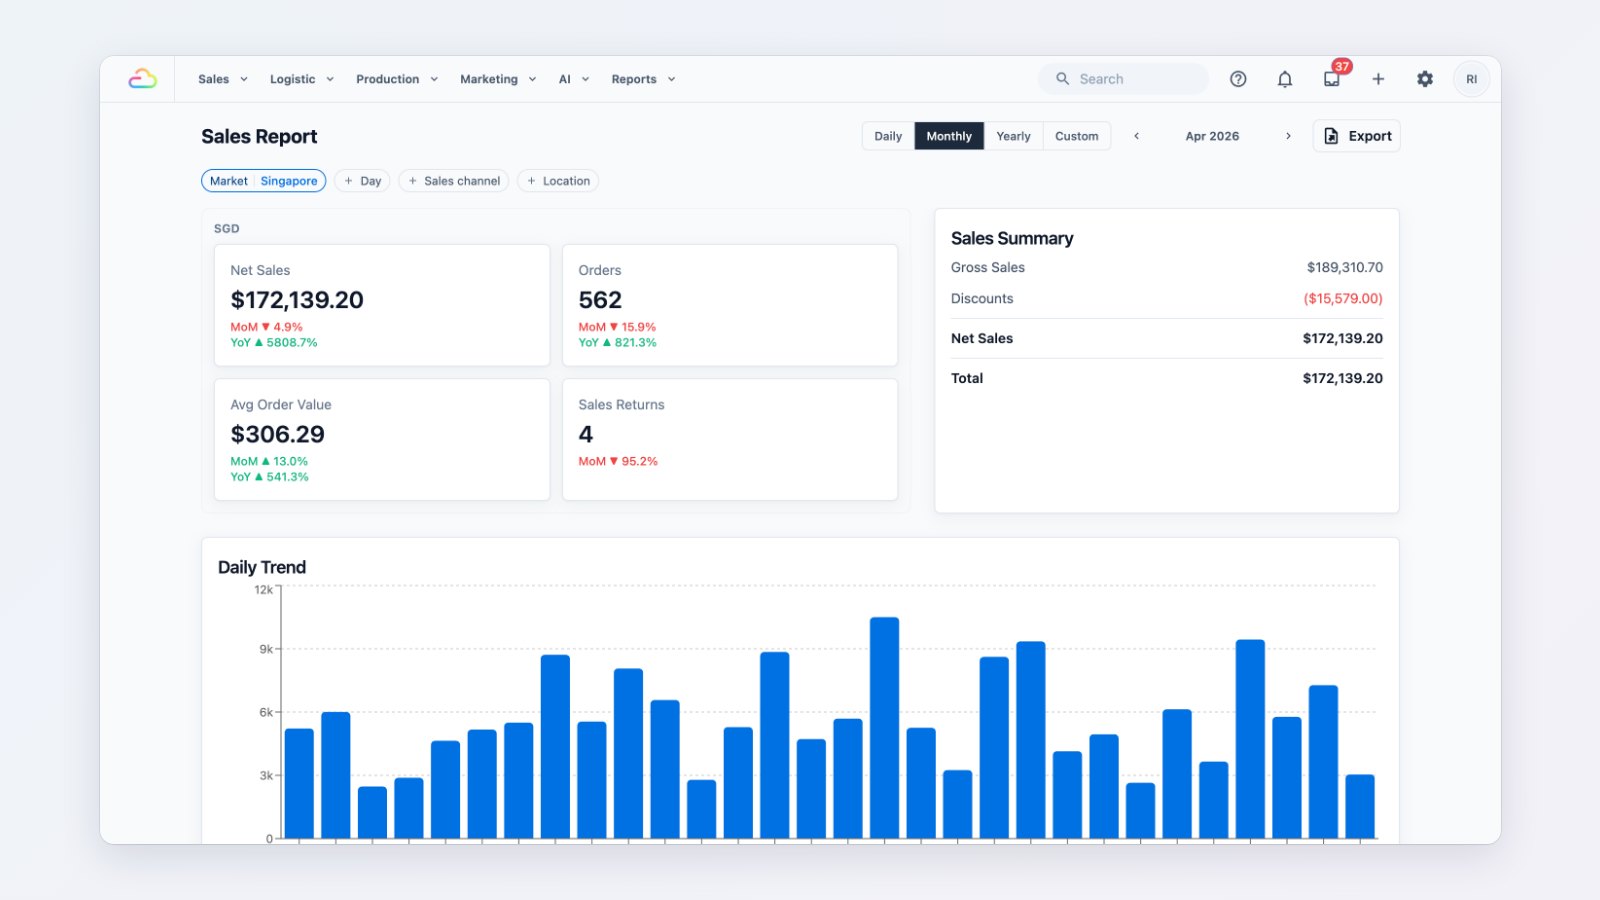Click the cloud logo icon
The width and height of the screenshot is (1600, 900).
coord(143,79)
